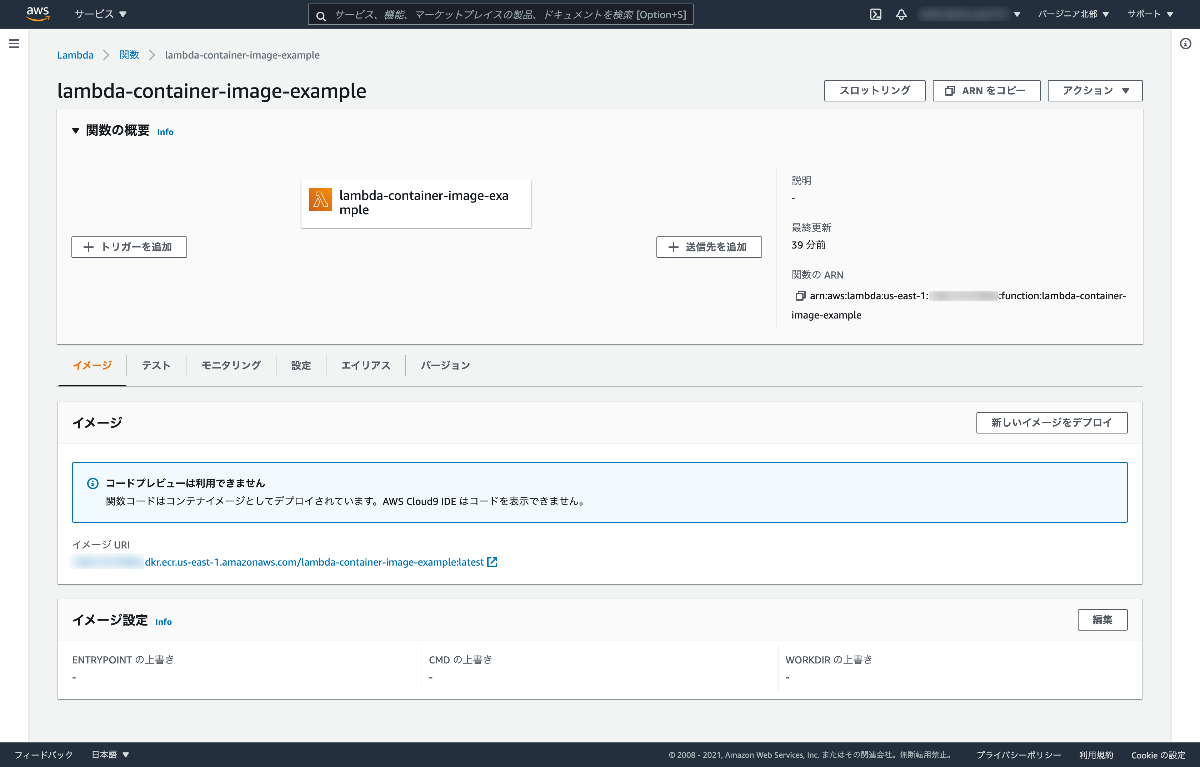Open the account name dropdown
The image size is (1200, 767).
point(969,14)
